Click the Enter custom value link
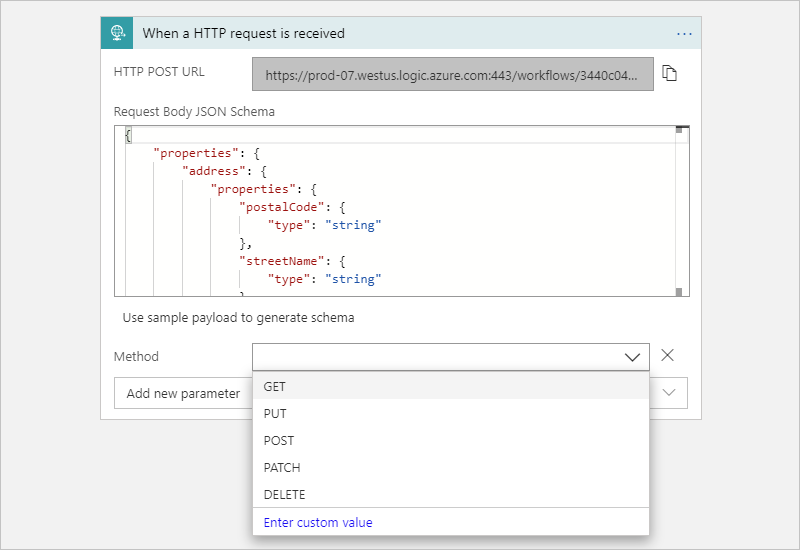This screenshot has width=800, height=550. click(x=318, y=522)
